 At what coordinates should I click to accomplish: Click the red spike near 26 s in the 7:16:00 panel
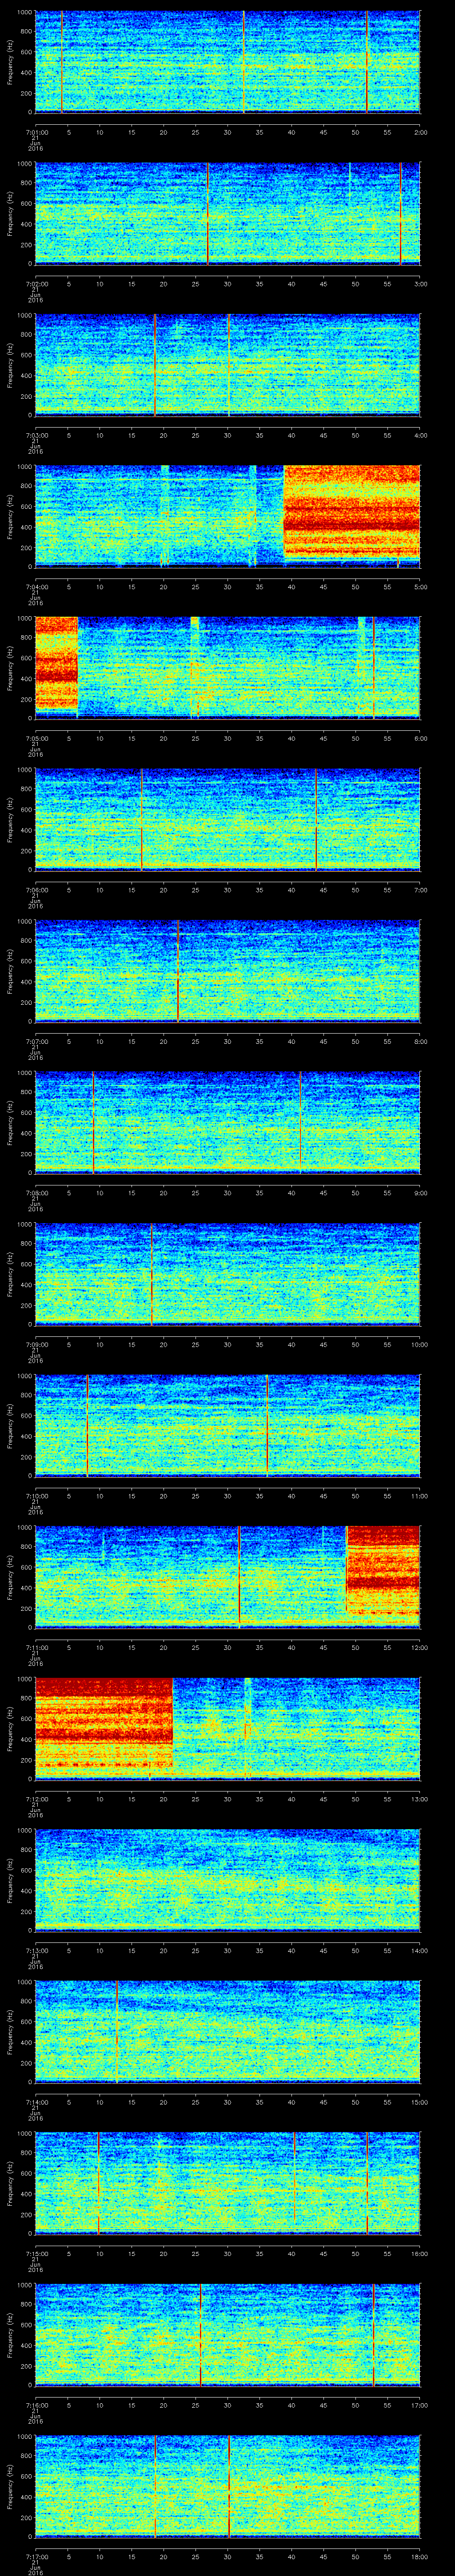tap(201, 2334)
